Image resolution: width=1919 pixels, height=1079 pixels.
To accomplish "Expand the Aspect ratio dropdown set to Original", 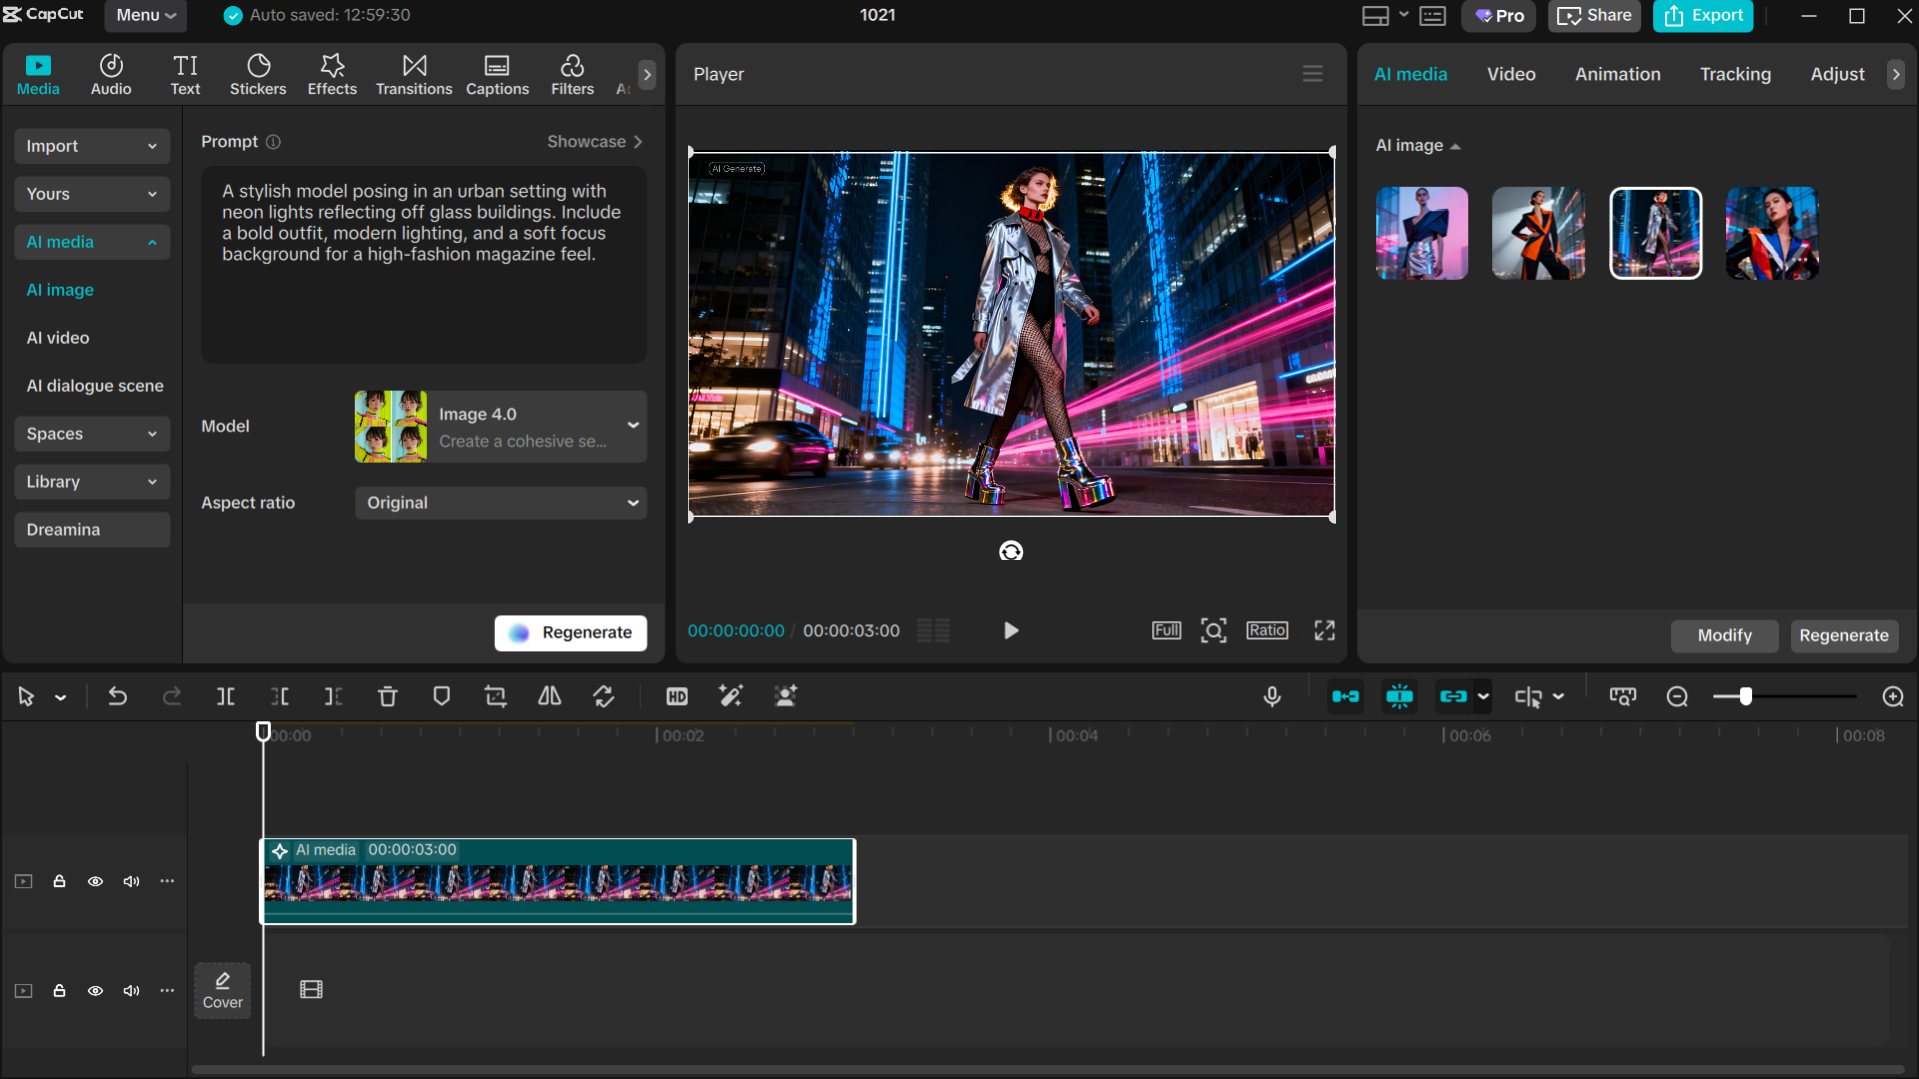I will 500,502.
